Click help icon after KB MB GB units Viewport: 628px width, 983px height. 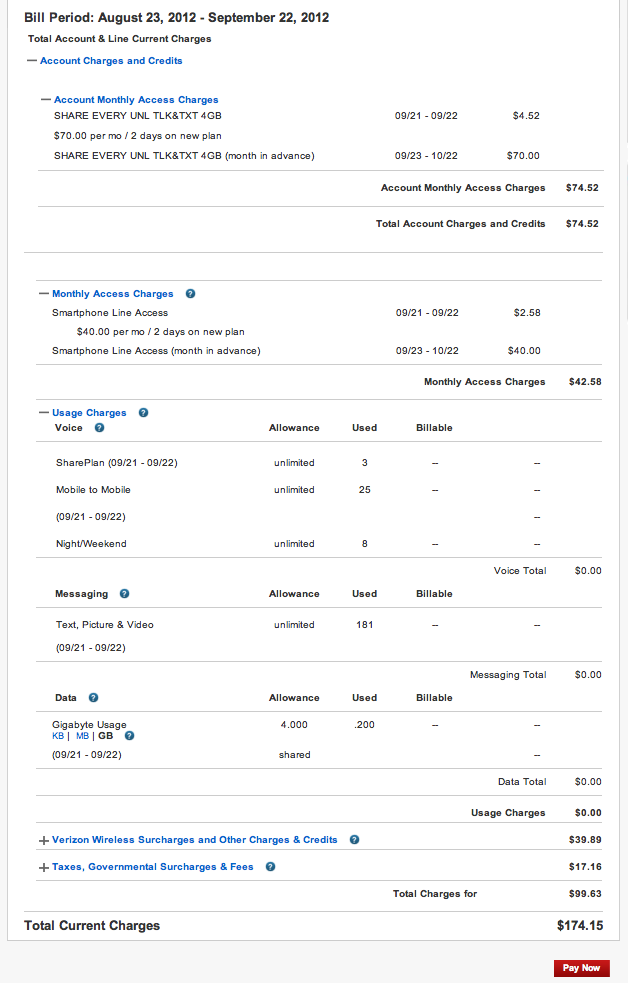pos(129,736)
